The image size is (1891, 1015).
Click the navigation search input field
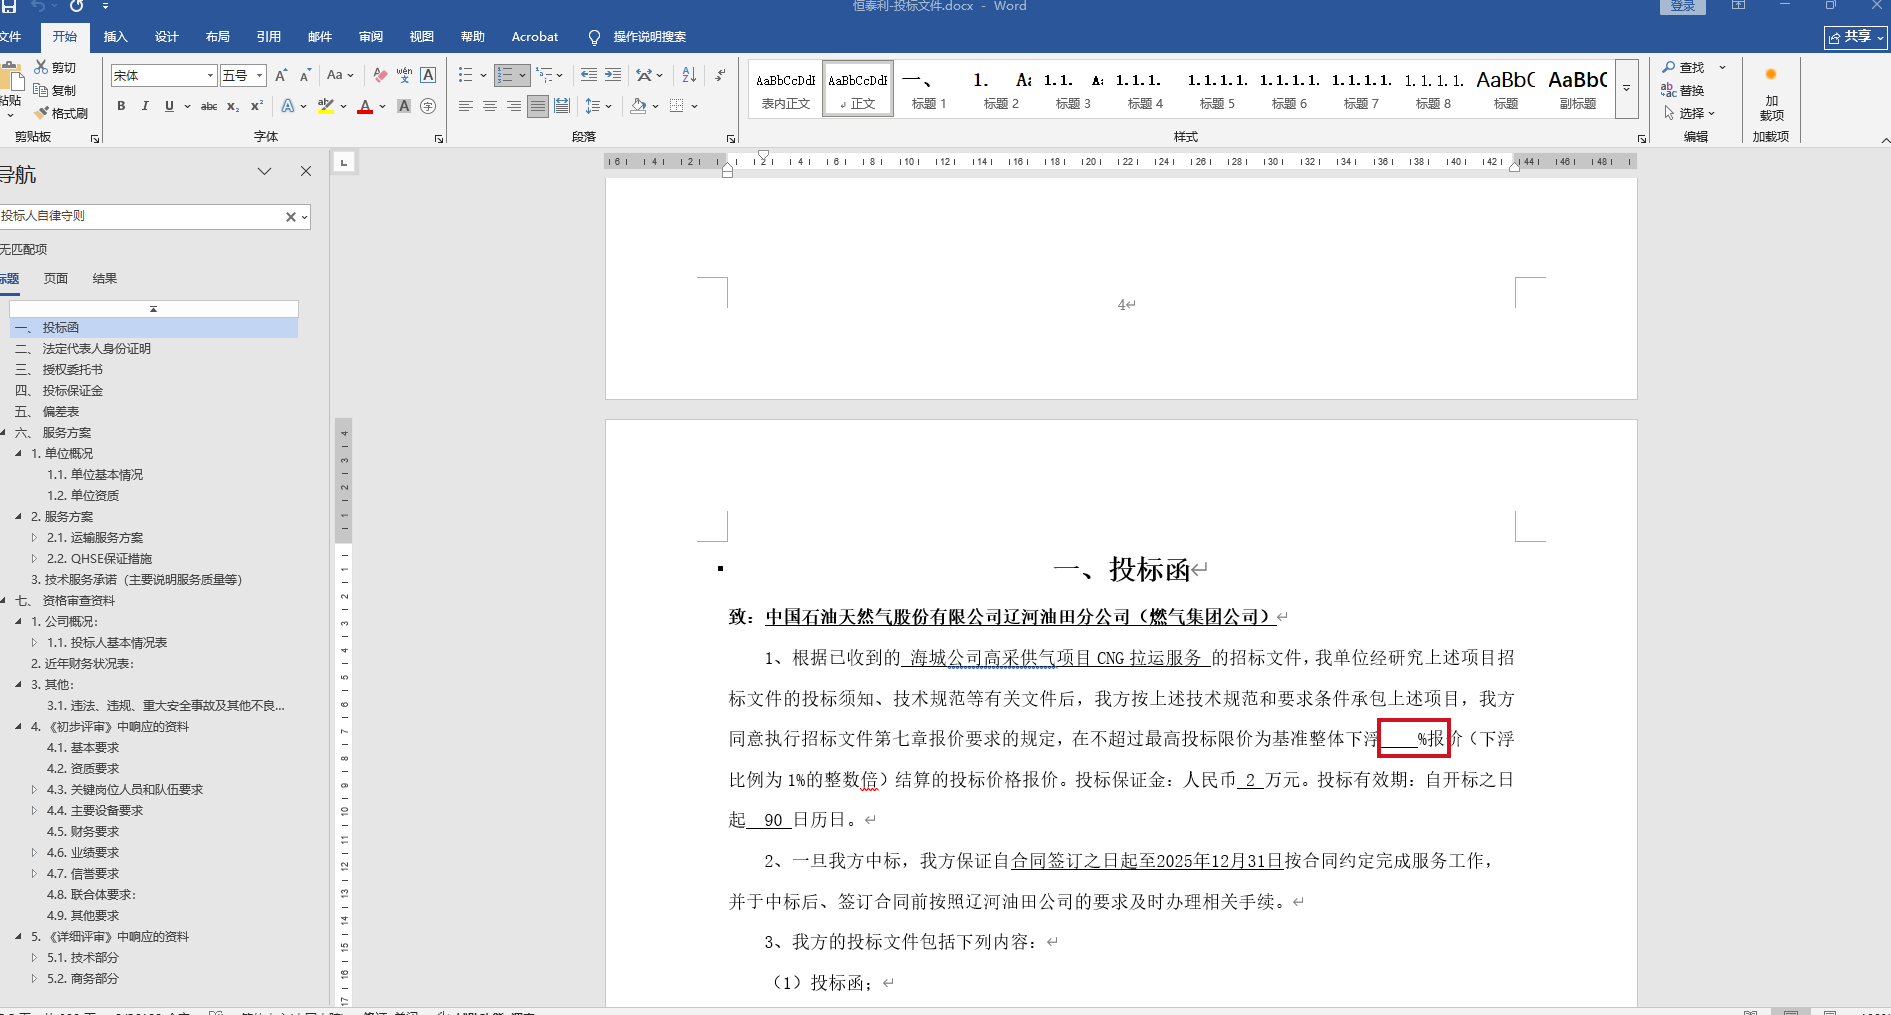pyautogui.click(x=140, y=216)
